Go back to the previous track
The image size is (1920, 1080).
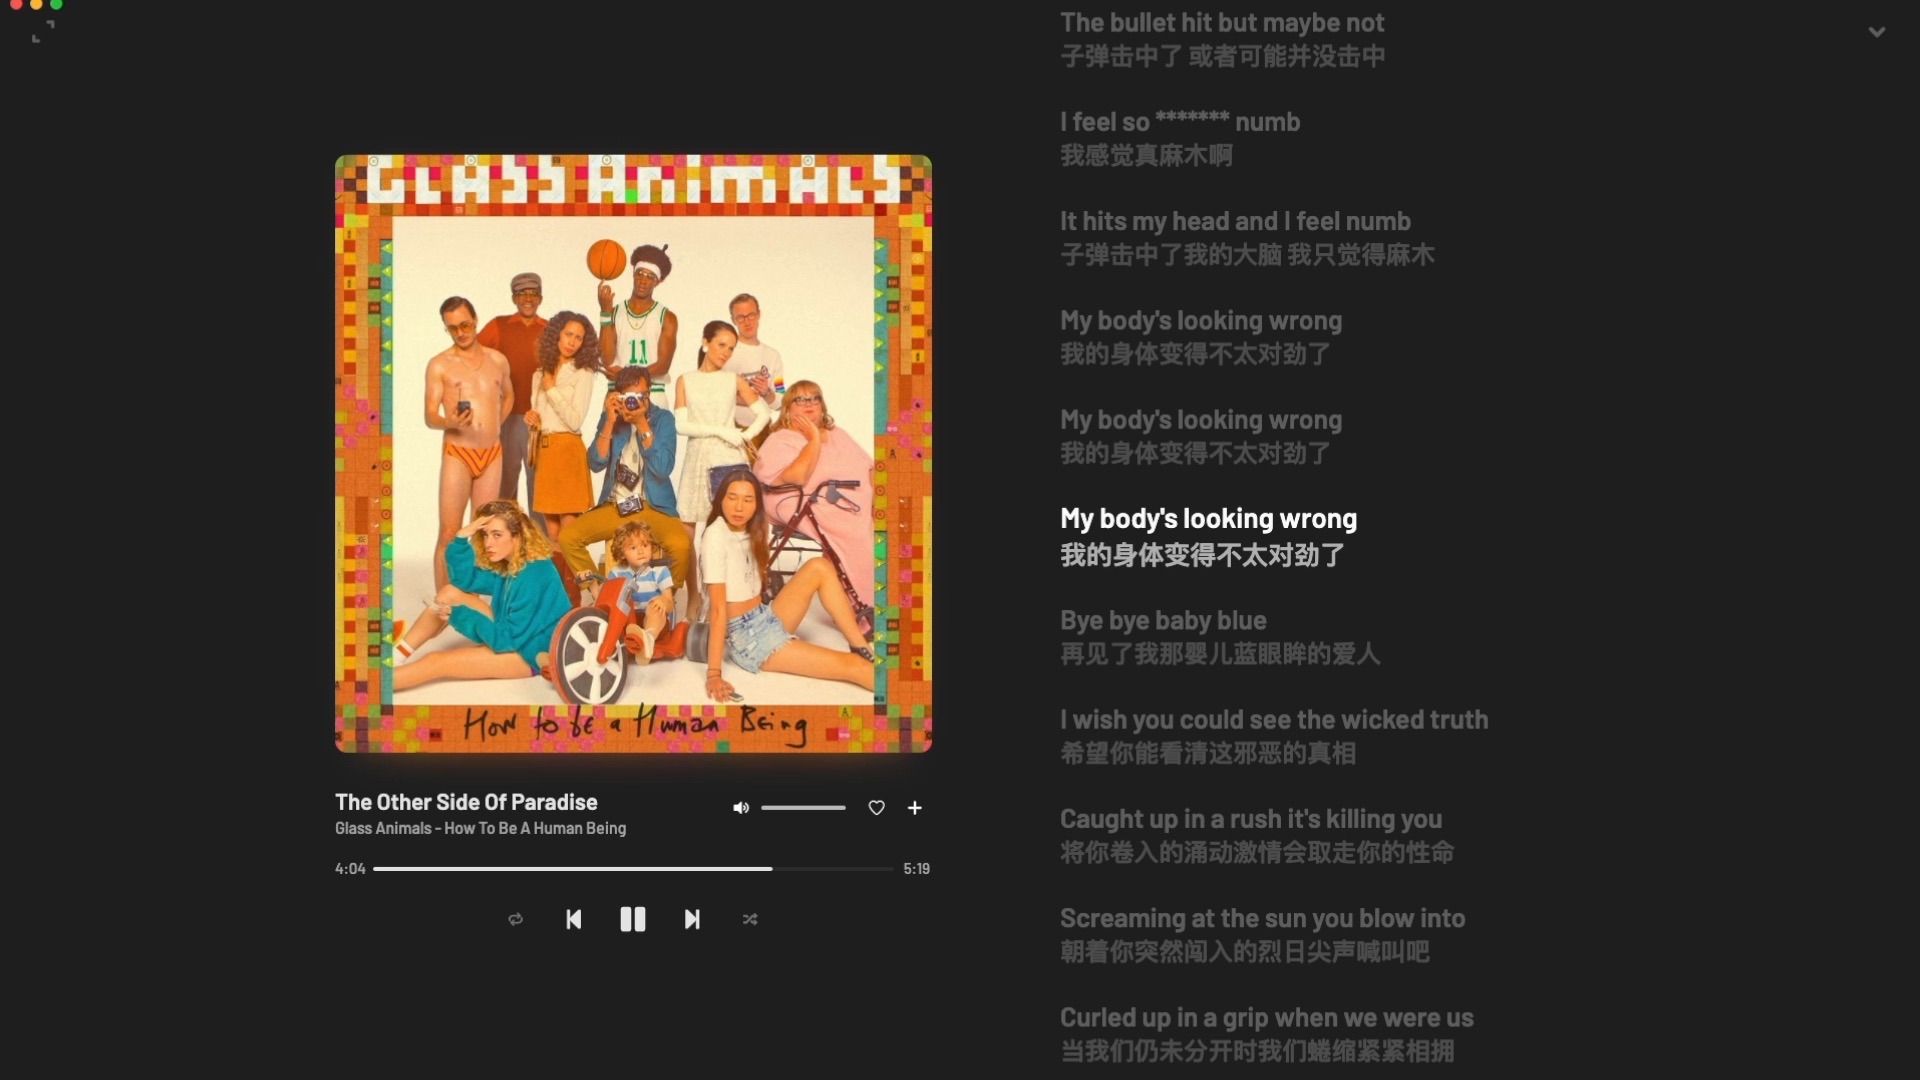(x=573, y=919)
